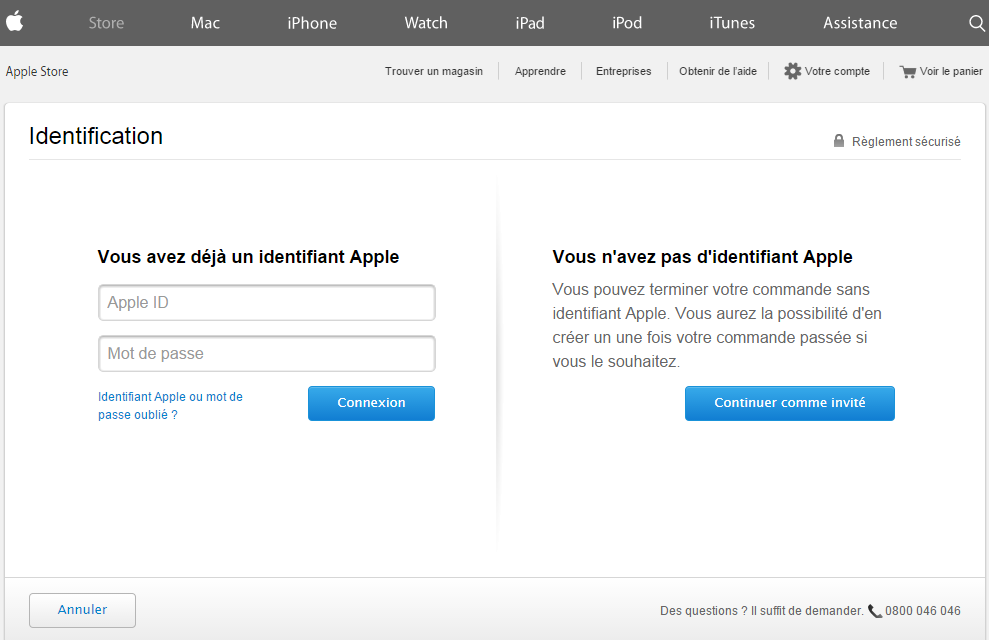Viewport: 989px width, 640px height.
Task: Click the padlock icon by Règlement sécurisé
Action: coord(839,141)
